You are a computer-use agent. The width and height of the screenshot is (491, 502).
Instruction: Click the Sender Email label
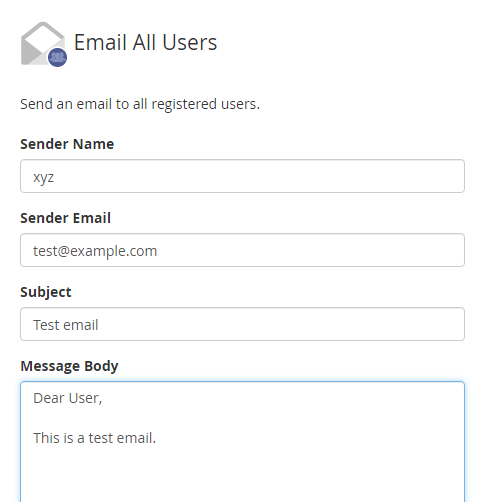click(x=65, y=218)
